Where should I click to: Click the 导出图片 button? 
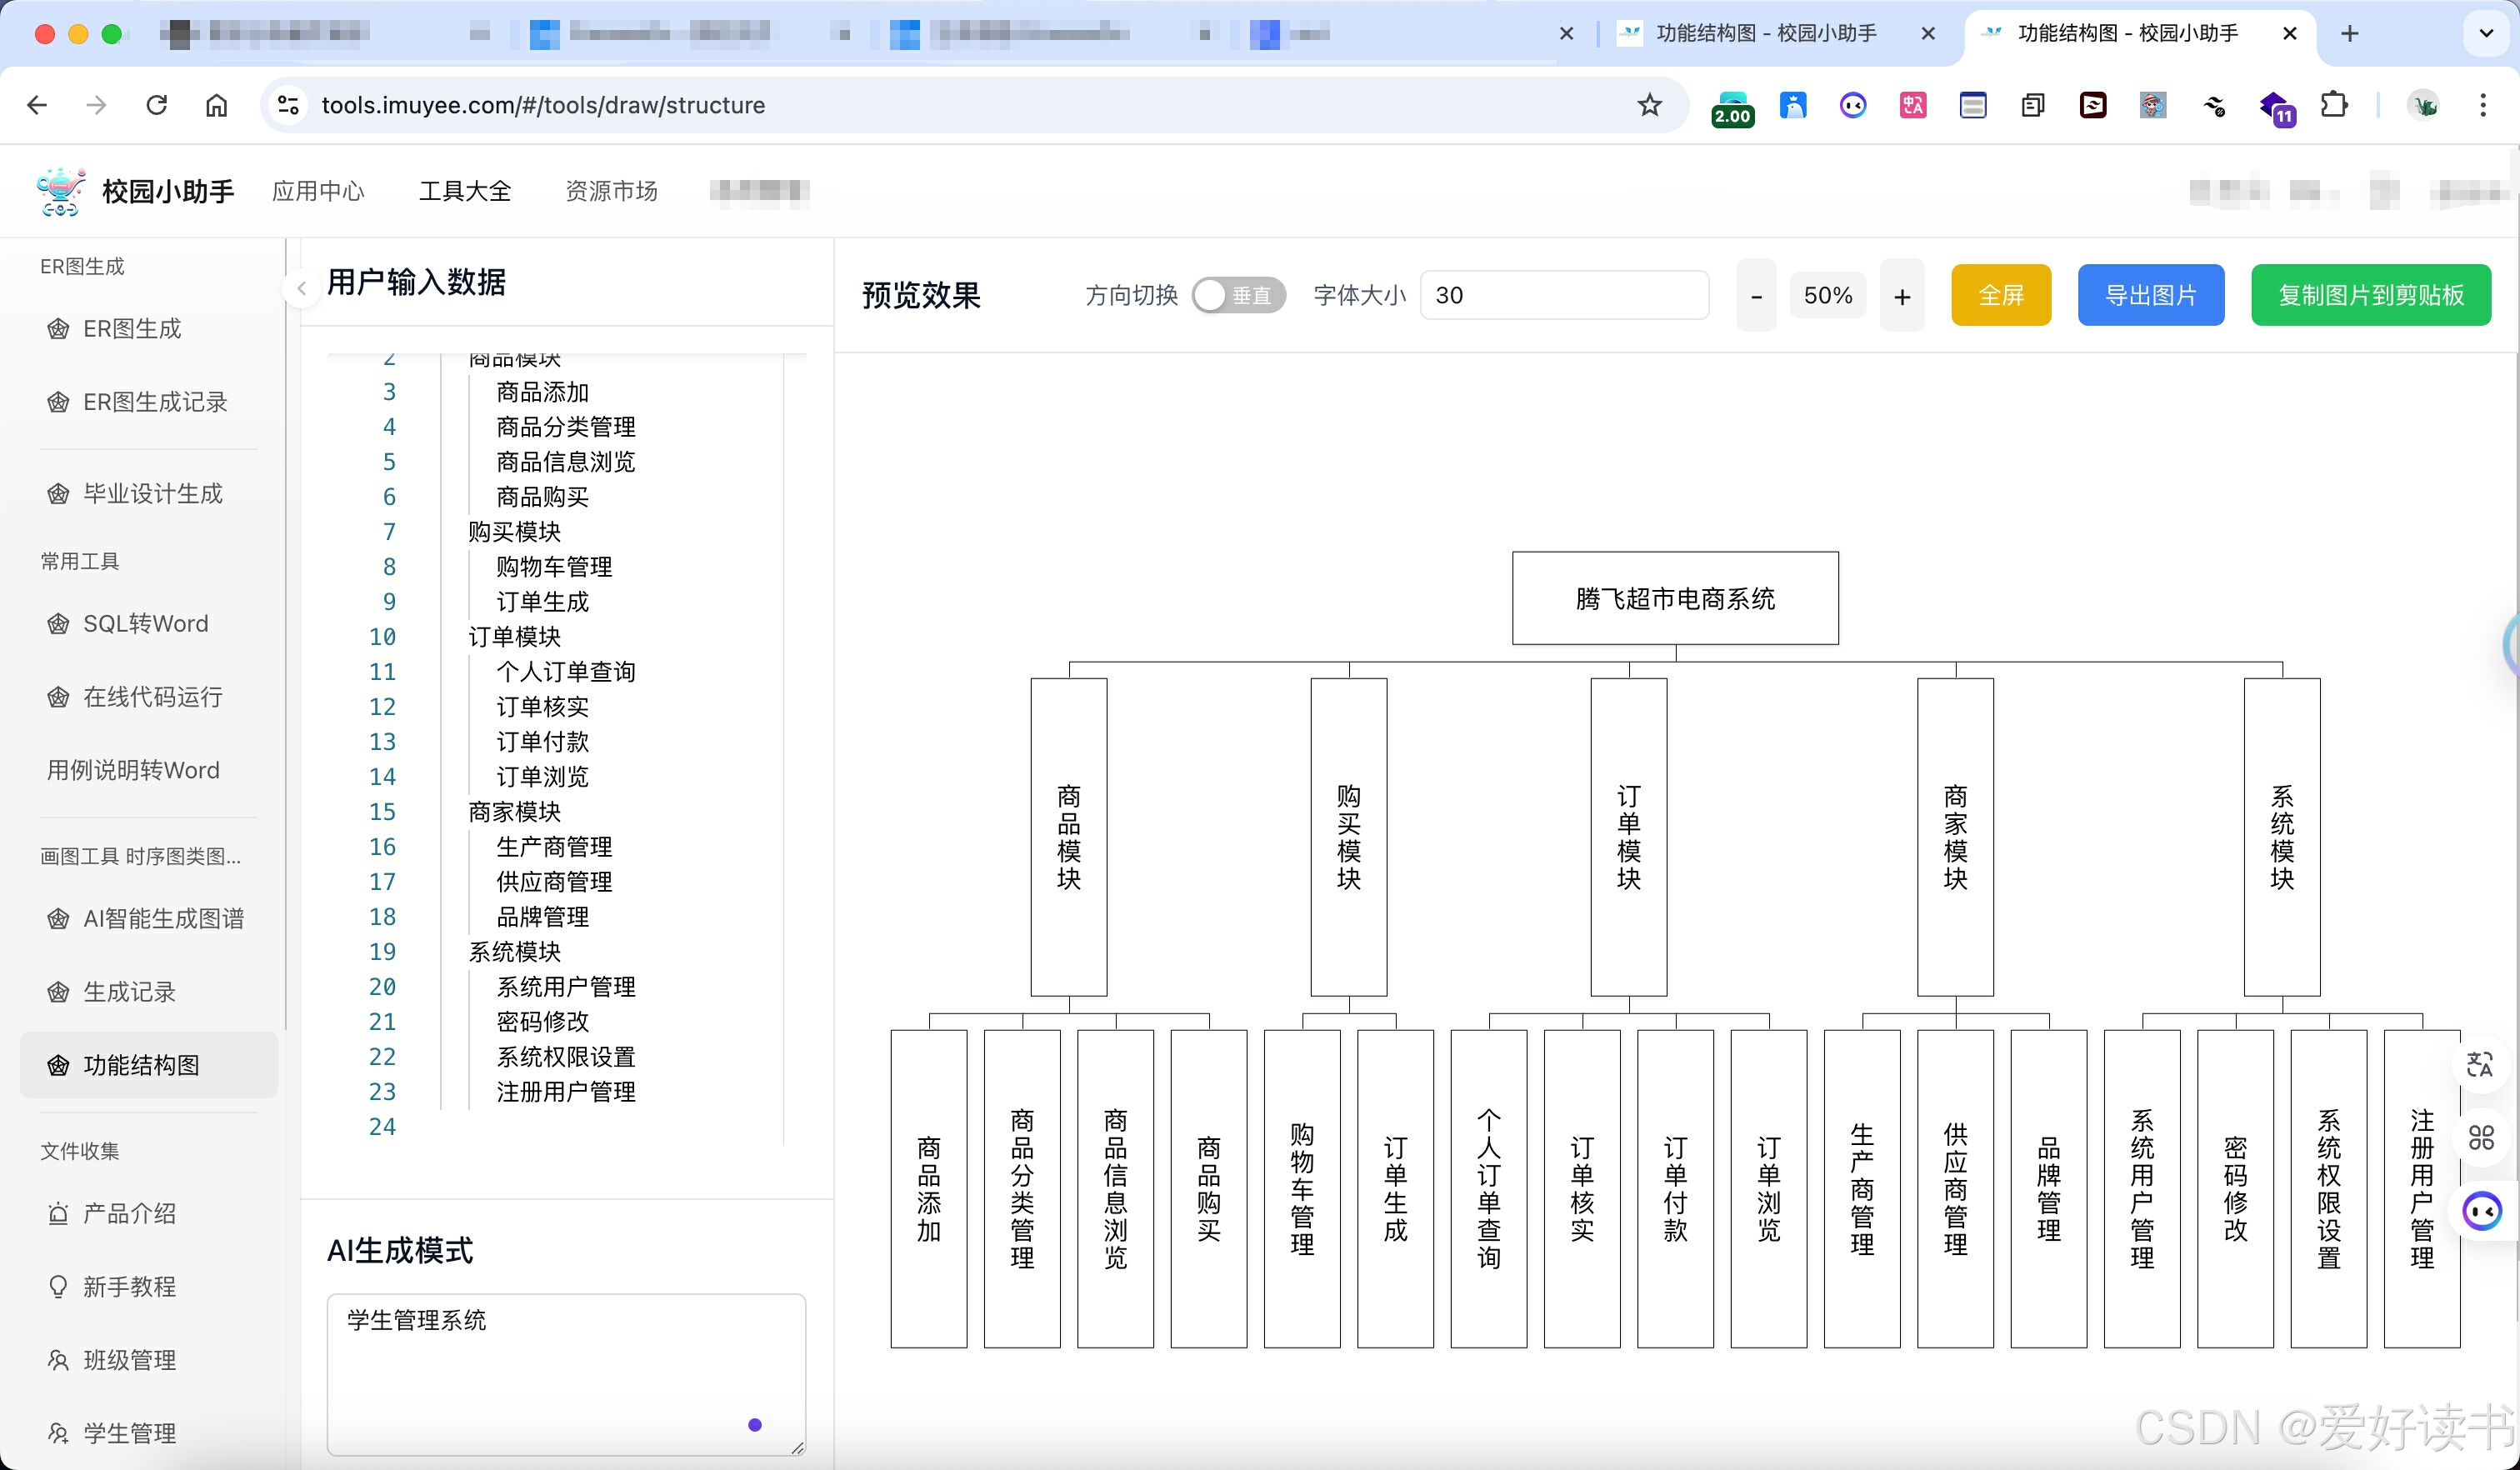2150,296
